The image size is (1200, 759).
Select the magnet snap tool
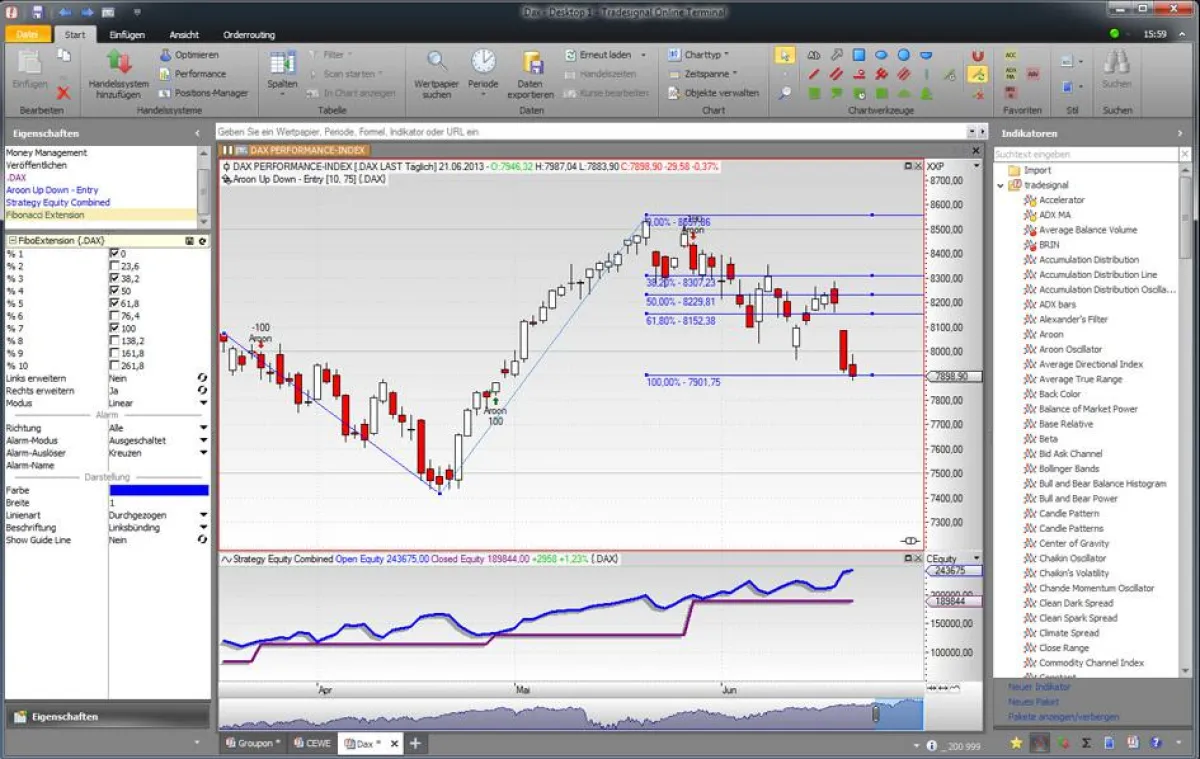click(977, 56)
